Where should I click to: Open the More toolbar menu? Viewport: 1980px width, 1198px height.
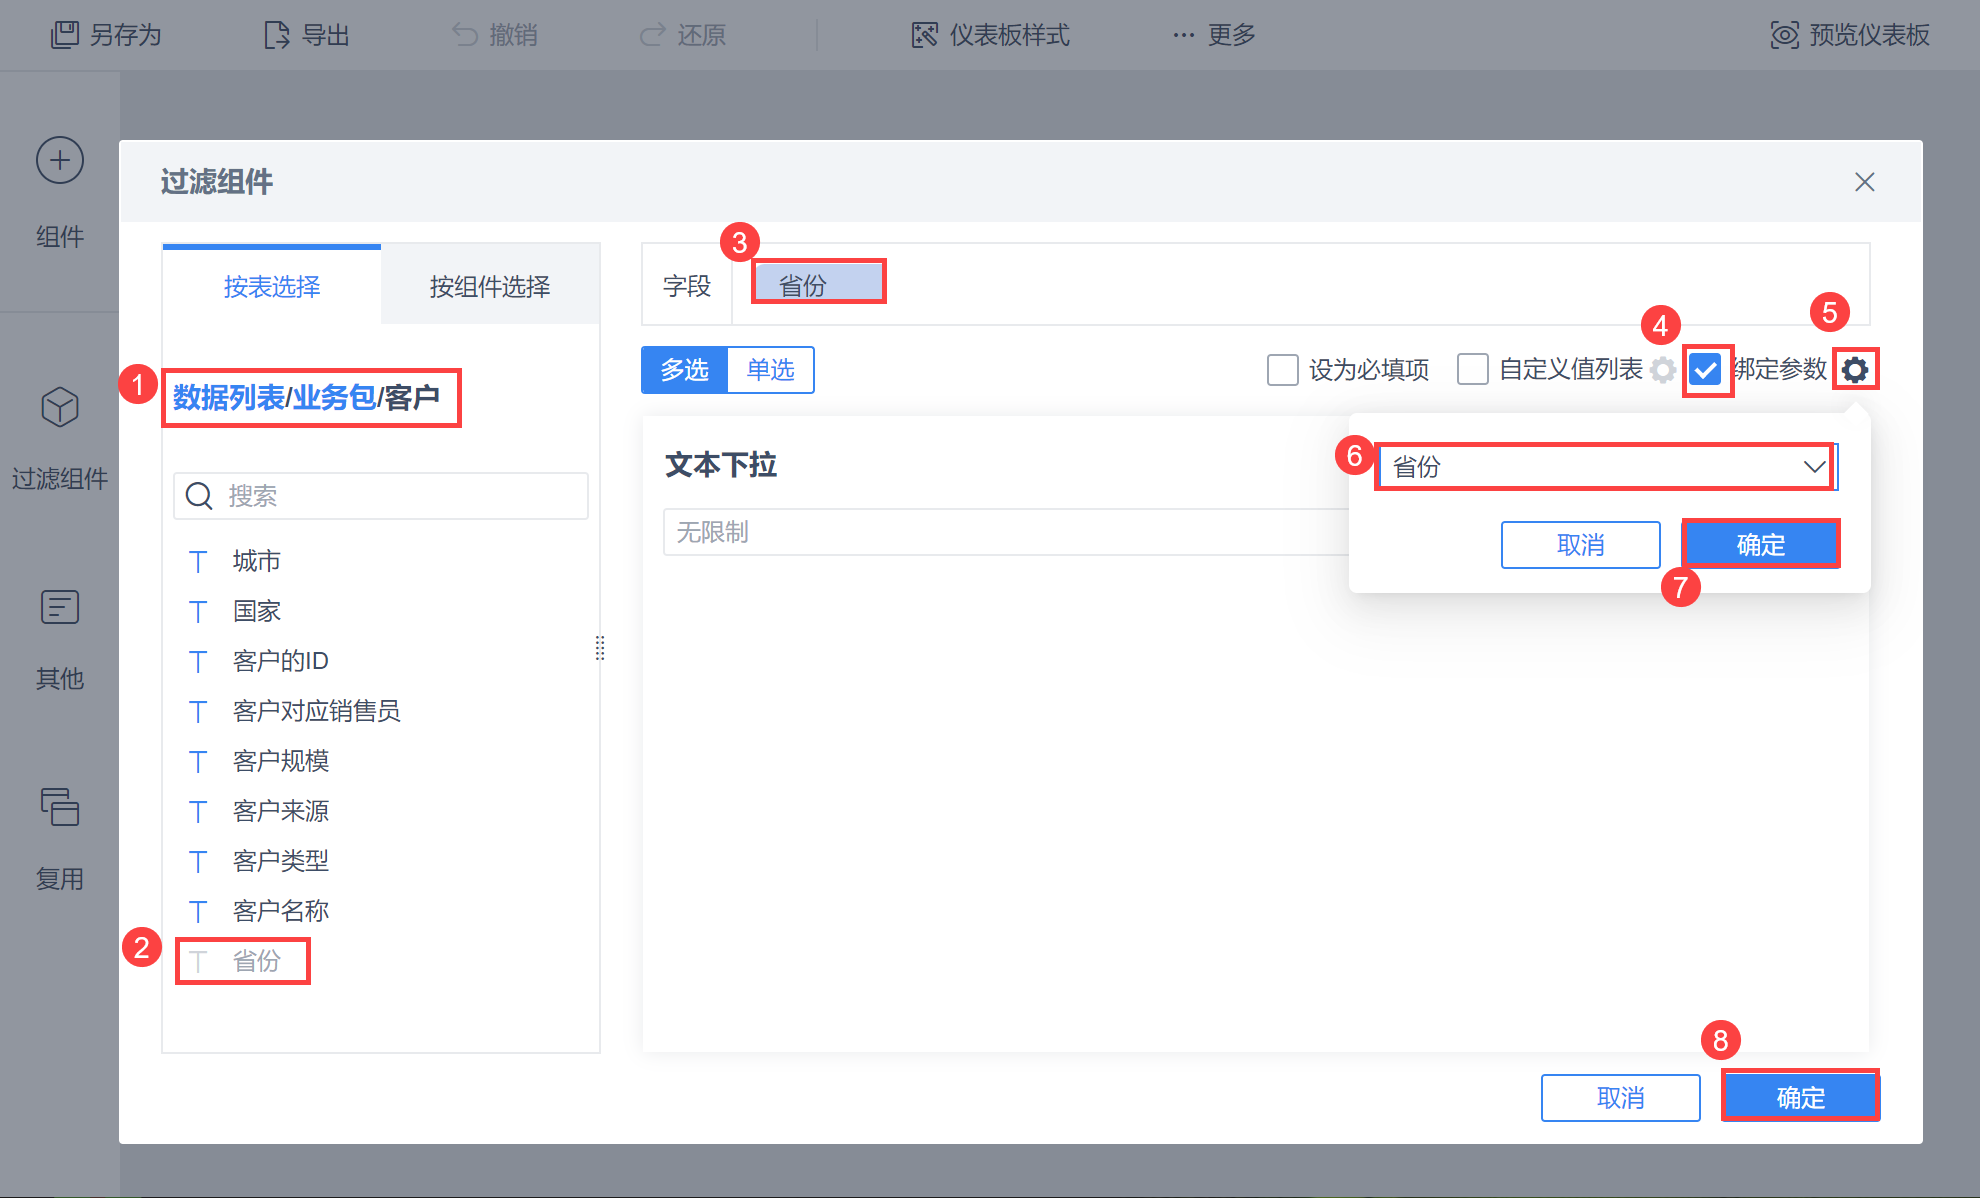1214,35
